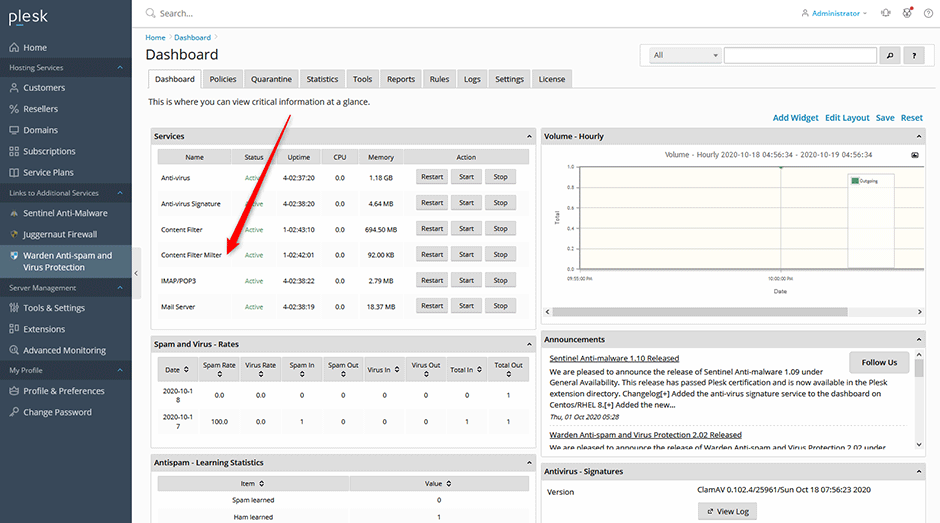The image size is (940, 523).
Task: Collapse the Hosting Services section
Action: click(121, 68)
